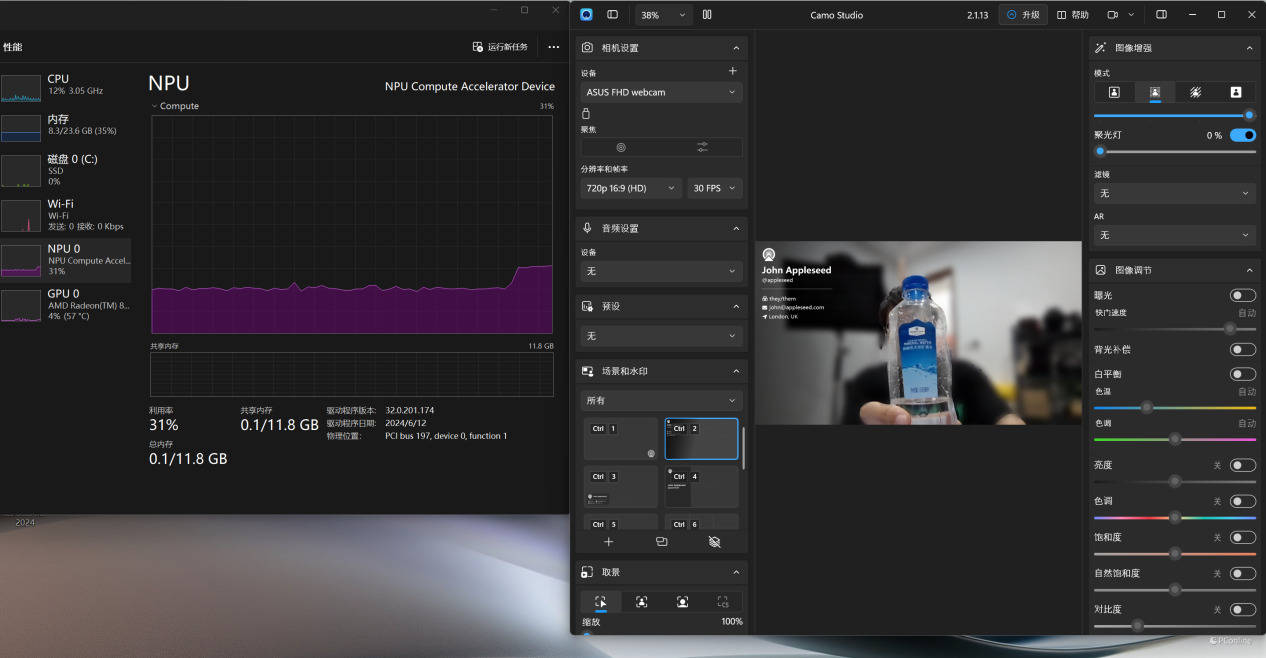Viewport: 1266px width, 658px height.
Task: Select the manual framing cursor mode
Action: point(601,602)
